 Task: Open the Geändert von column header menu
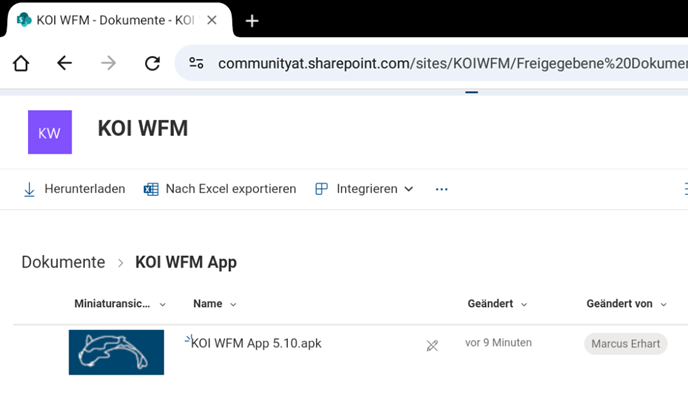(626, 304)
